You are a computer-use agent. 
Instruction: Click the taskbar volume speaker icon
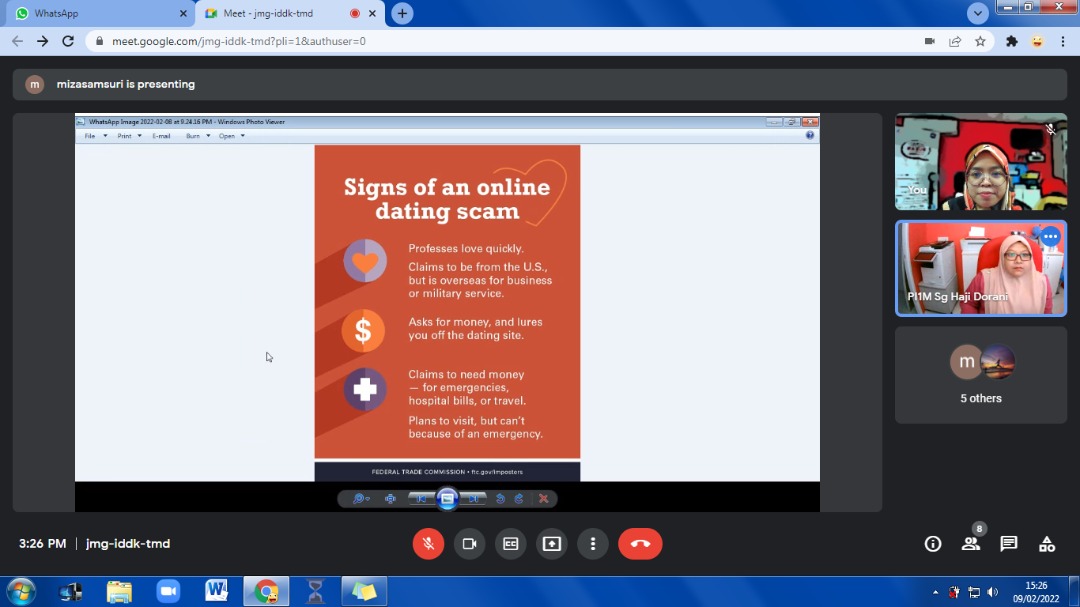pyautogui.click(x=992, y=592)
